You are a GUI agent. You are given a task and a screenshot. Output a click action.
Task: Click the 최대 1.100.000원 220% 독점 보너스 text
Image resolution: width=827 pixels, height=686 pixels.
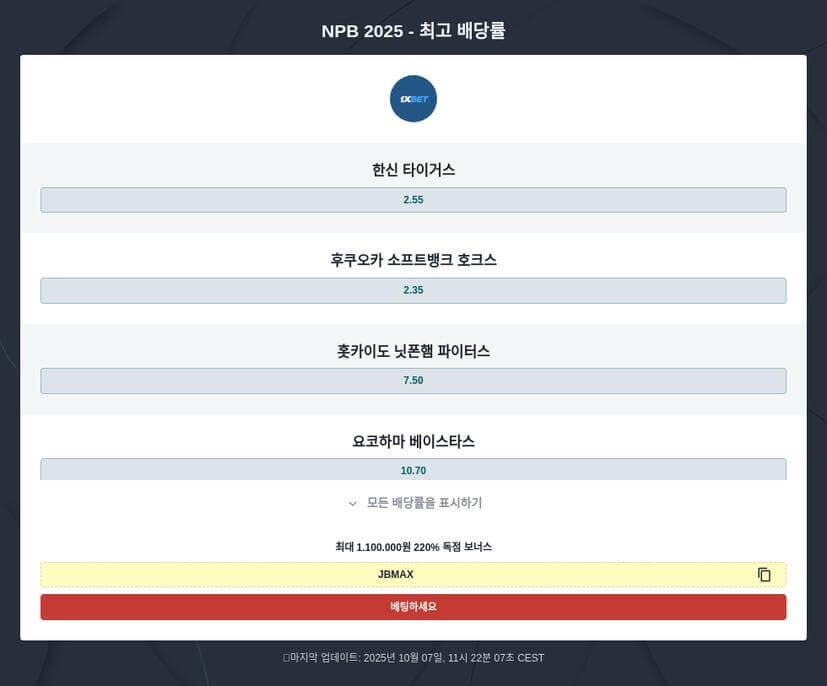[x=413, y=547]
